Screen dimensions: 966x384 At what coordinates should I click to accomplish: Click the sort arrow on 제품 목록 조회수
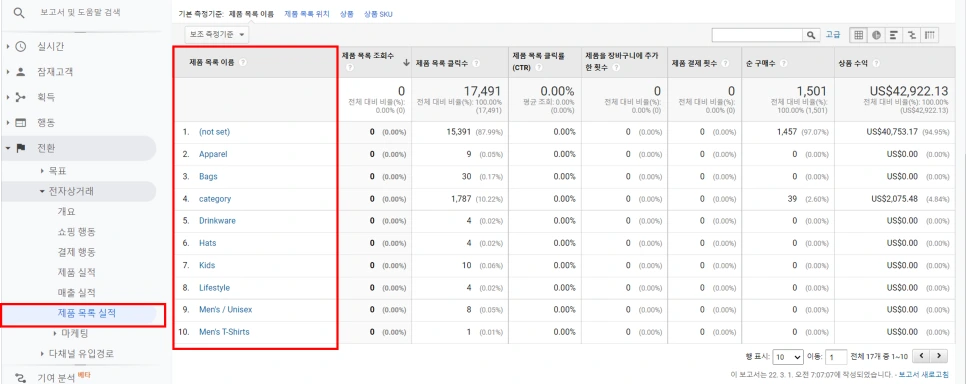click(406, 62)
